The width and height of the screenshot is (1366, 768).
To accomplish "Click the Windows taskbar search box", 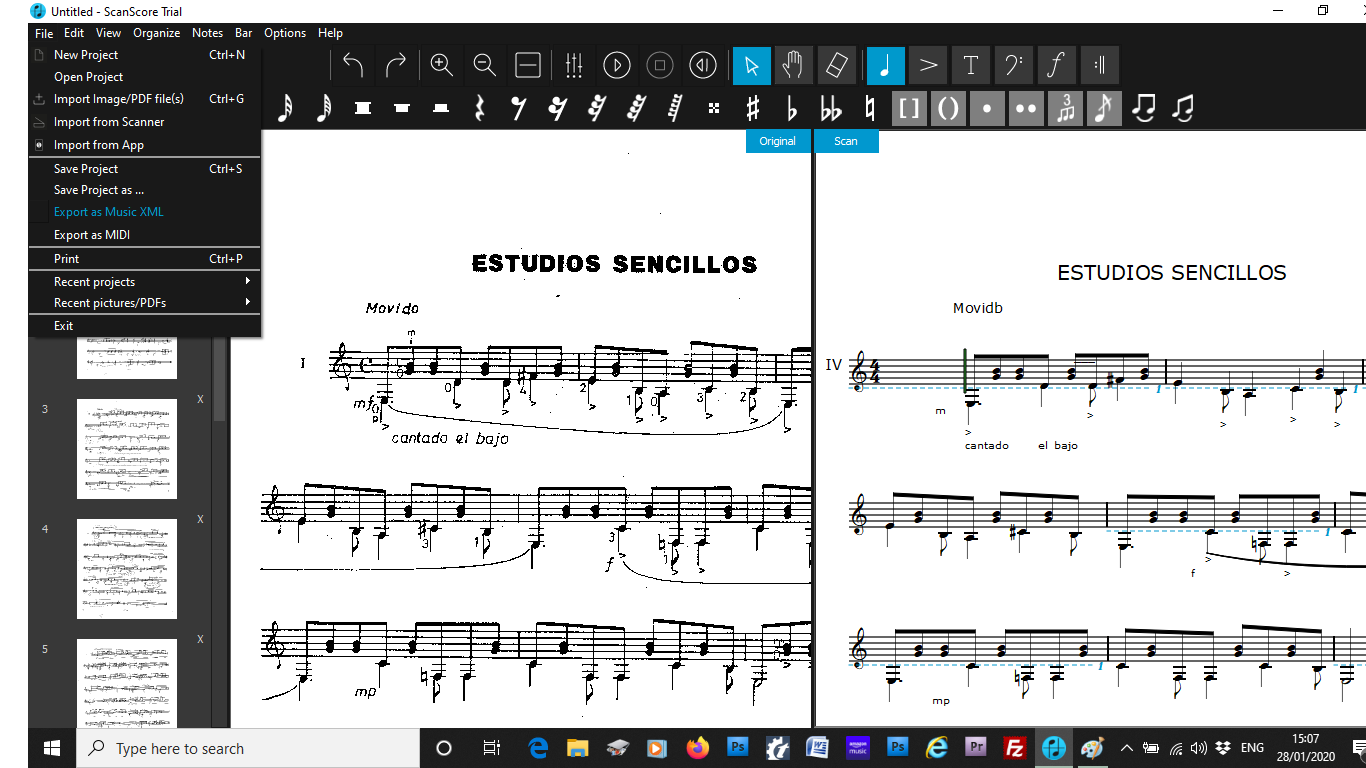I will [248, 748].
